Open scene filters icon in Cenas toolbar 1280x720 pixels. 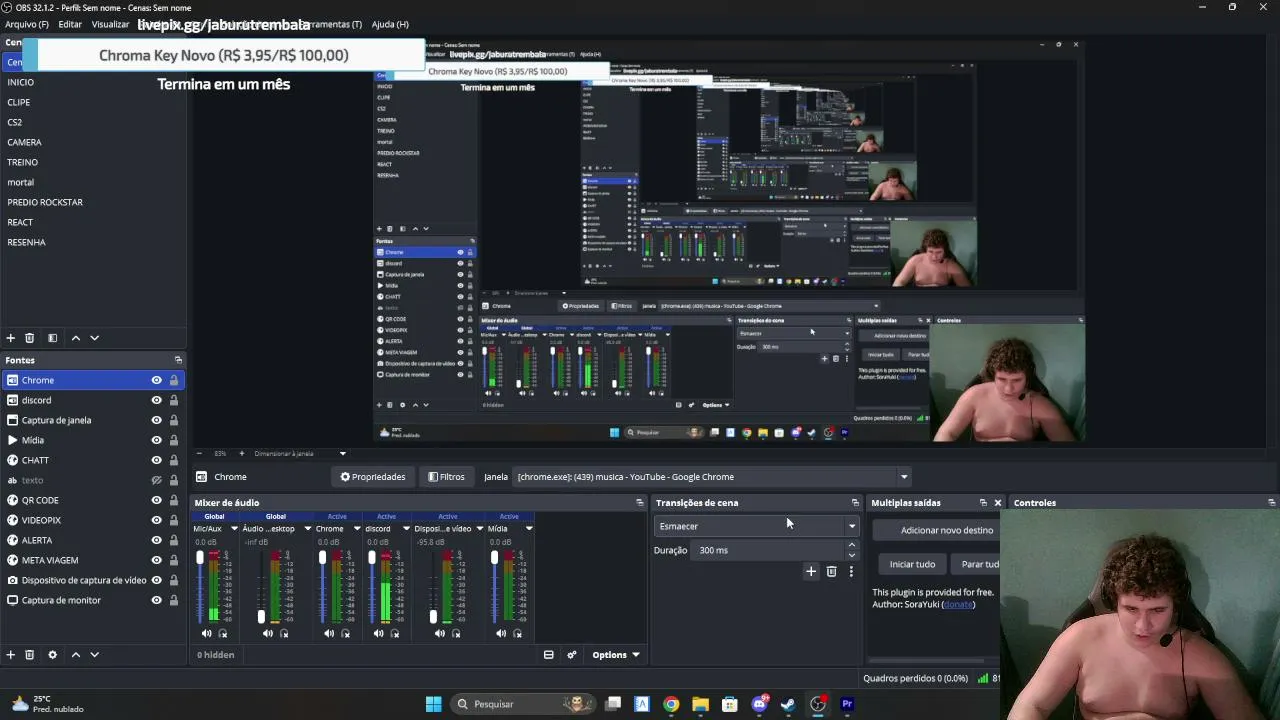[52, 338]
